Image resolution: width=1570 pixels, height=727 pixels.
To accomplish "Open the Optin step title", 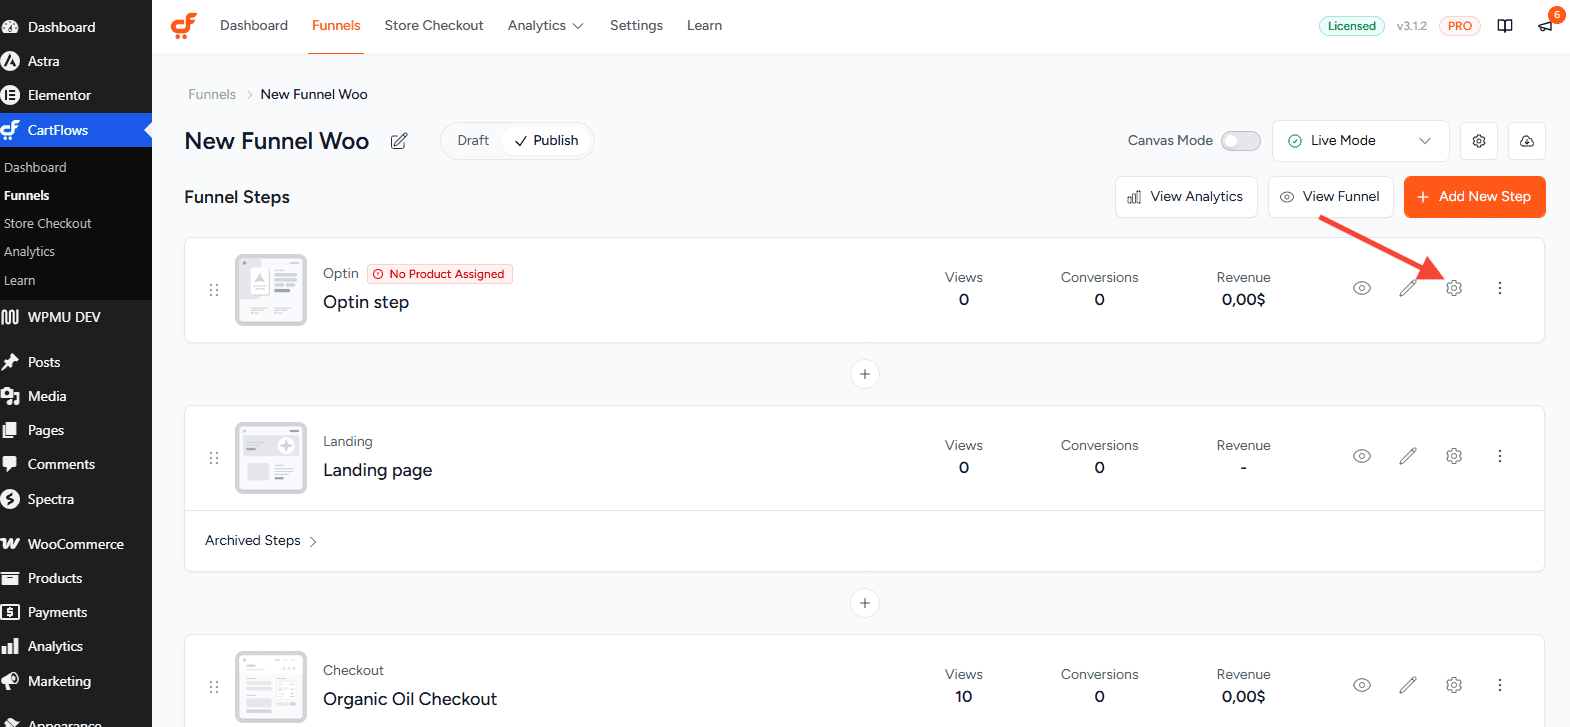I will pyautogui.click(x=366, y=302).
